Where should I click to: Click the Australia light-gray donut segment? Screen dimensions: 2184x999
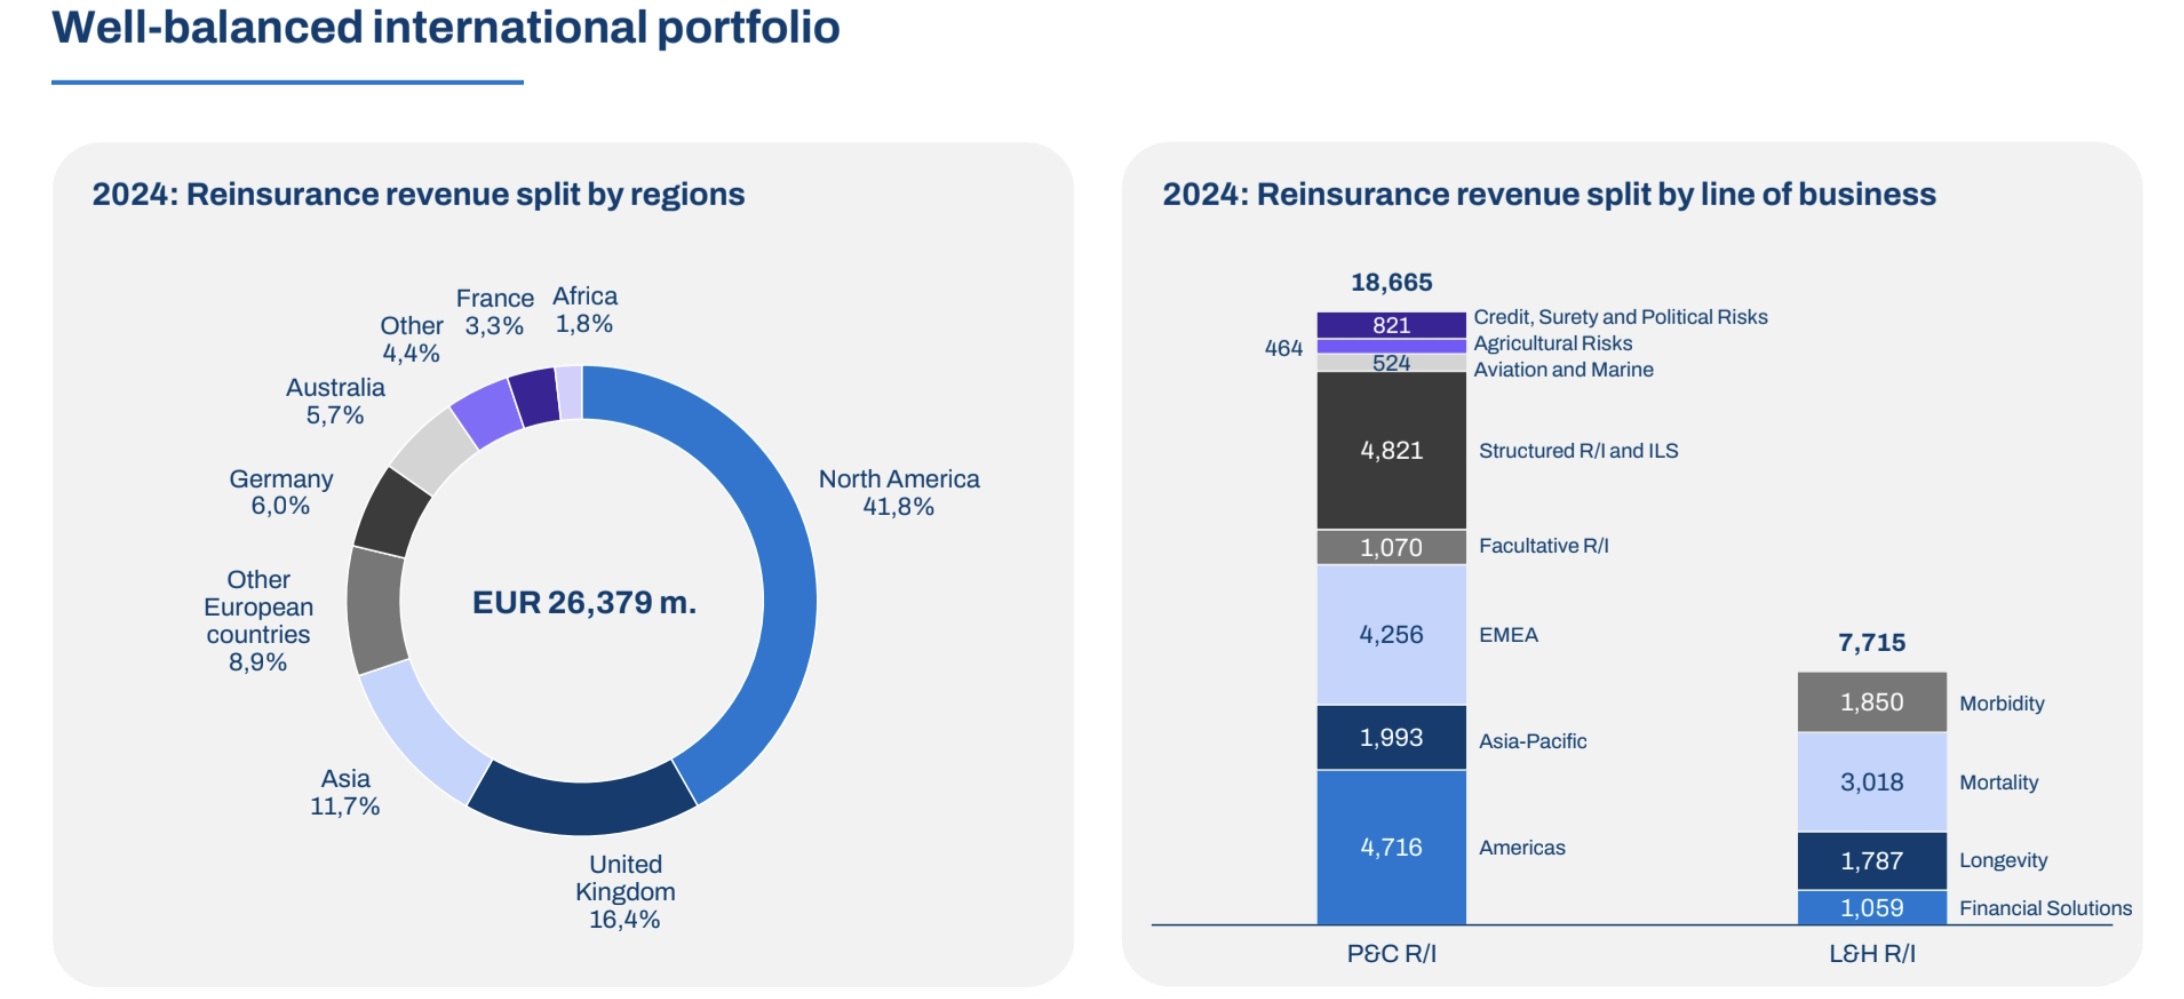click(434, 452)
